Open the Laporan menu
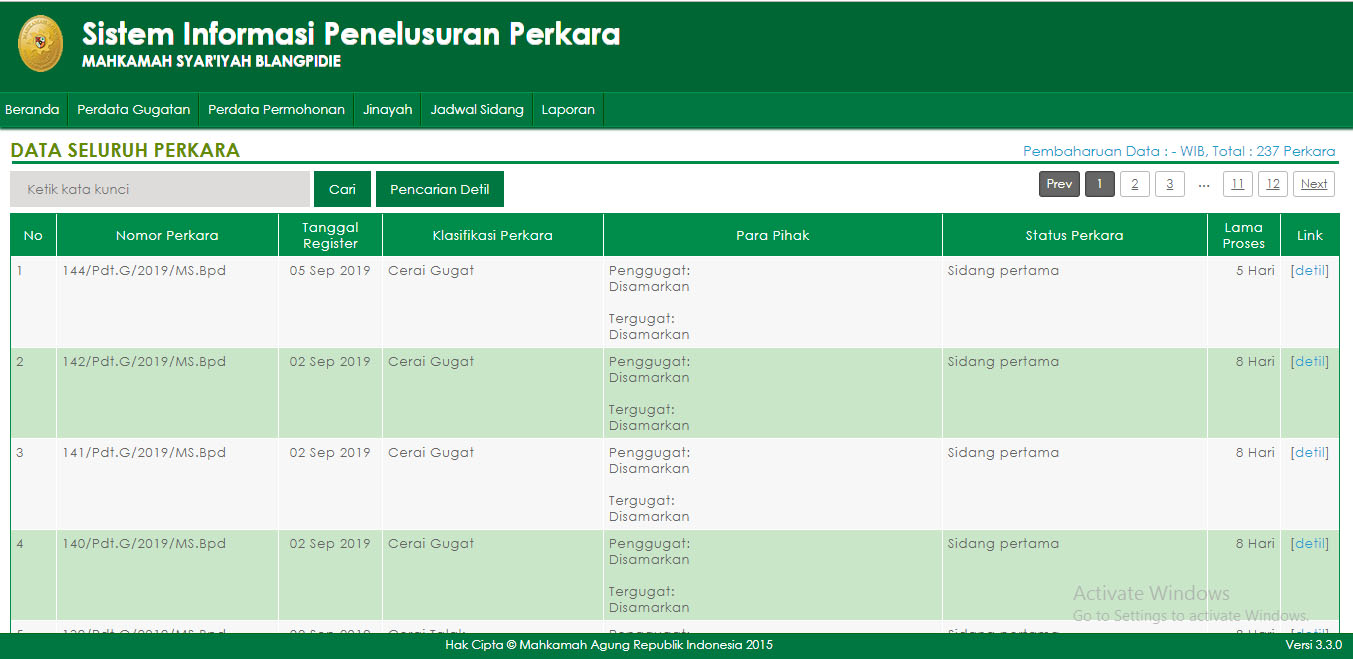Image resolution: width=1353 pixels, height=659 pixels. [568, 109]
